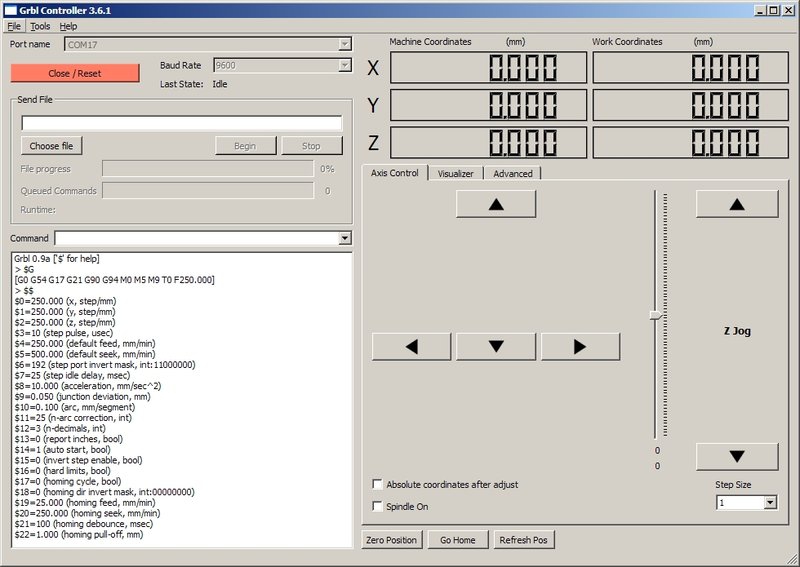Click the '$8=10.000 (acceleration, mm/sec^2)' line
This screenshot has height=567, width=800.
88,386
